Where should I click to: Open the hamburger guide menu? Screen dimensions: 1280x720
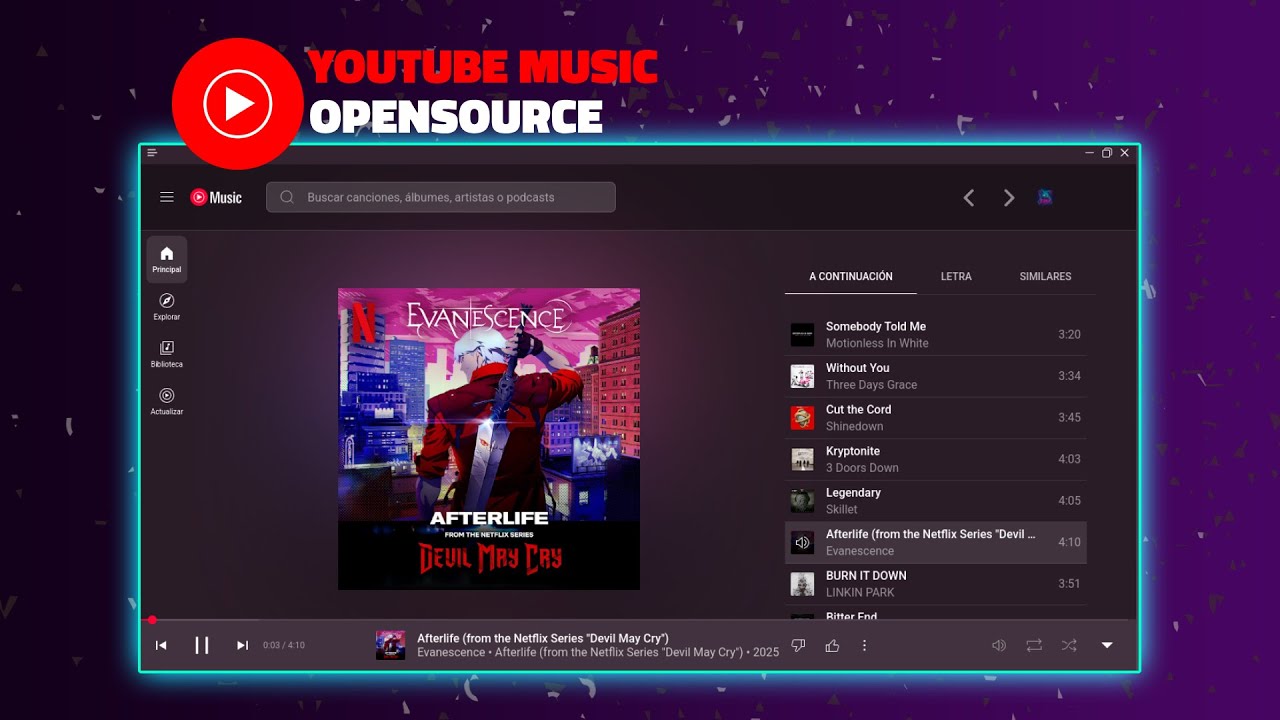tap(167, 197)
